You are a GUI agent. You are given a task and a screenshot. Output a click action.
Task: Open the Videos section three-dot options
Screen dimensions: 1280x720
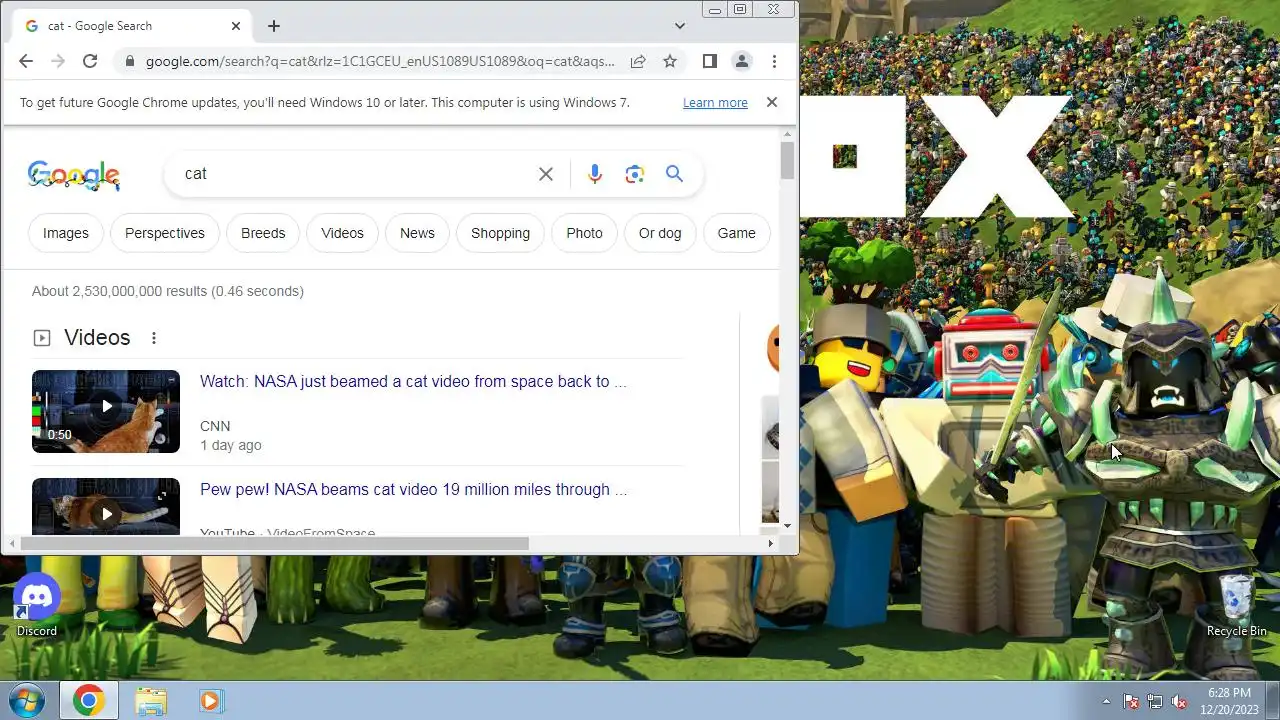tap(154, 338)
